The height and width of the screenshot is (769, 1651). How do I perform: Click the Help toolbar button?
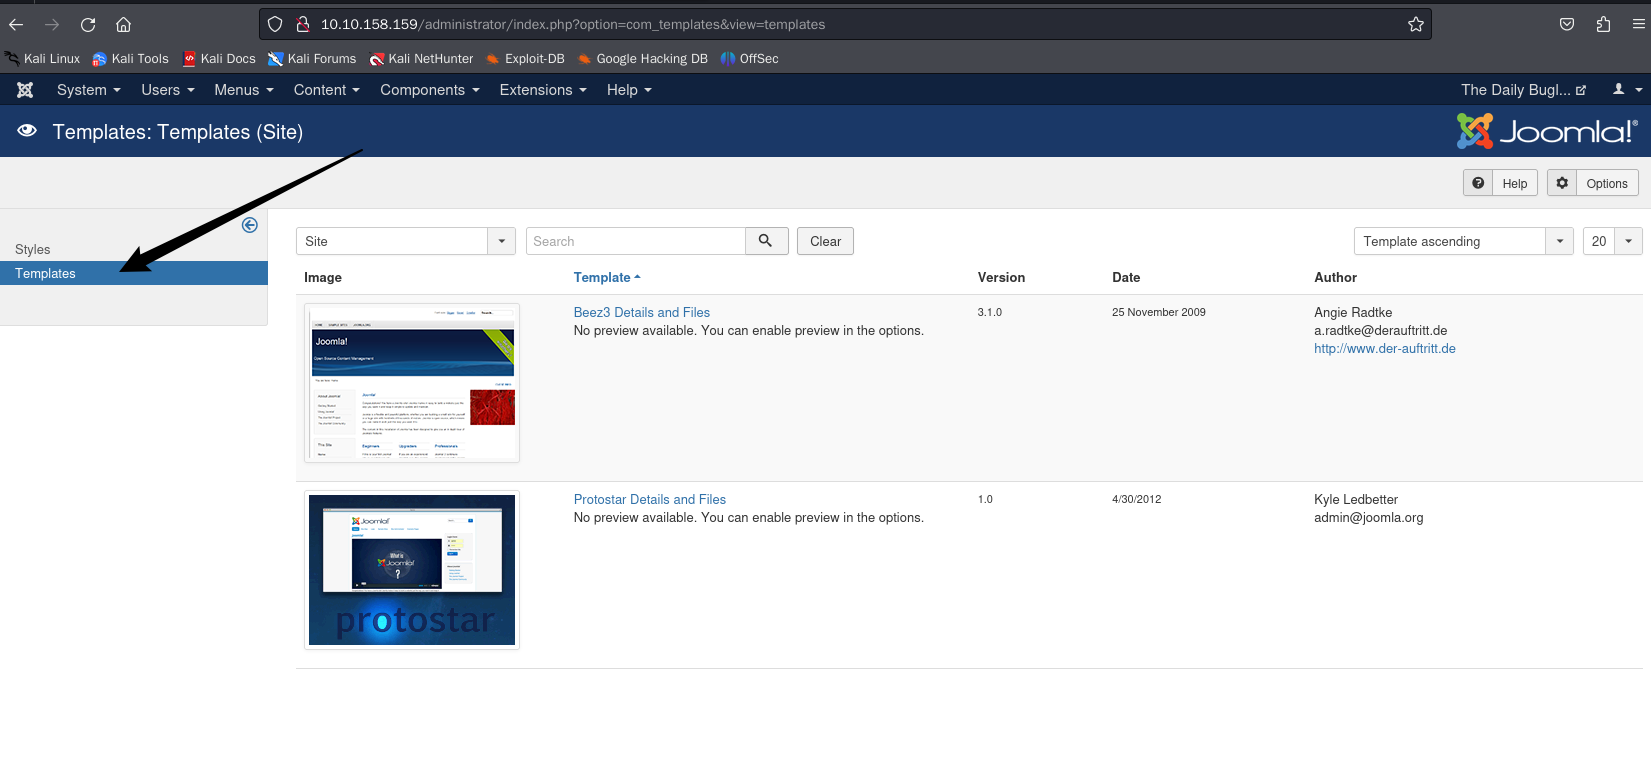1500,183
